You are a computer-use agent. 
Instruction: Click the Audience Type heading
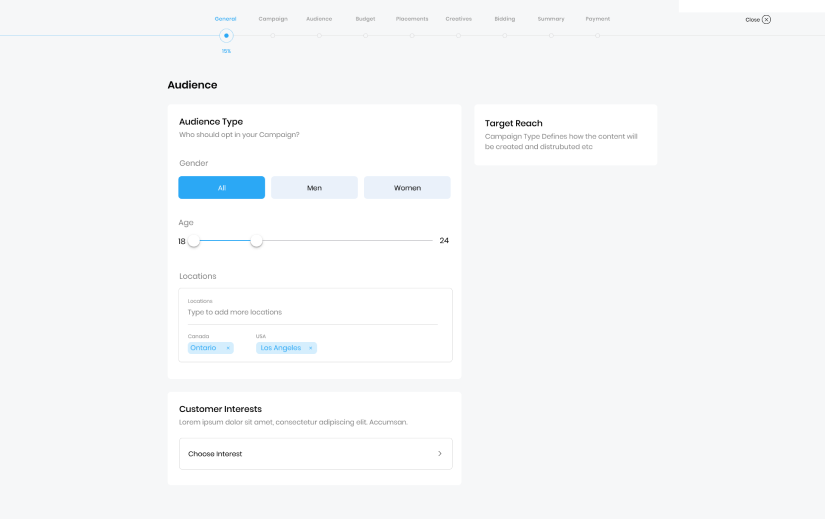tap(211, 122)
